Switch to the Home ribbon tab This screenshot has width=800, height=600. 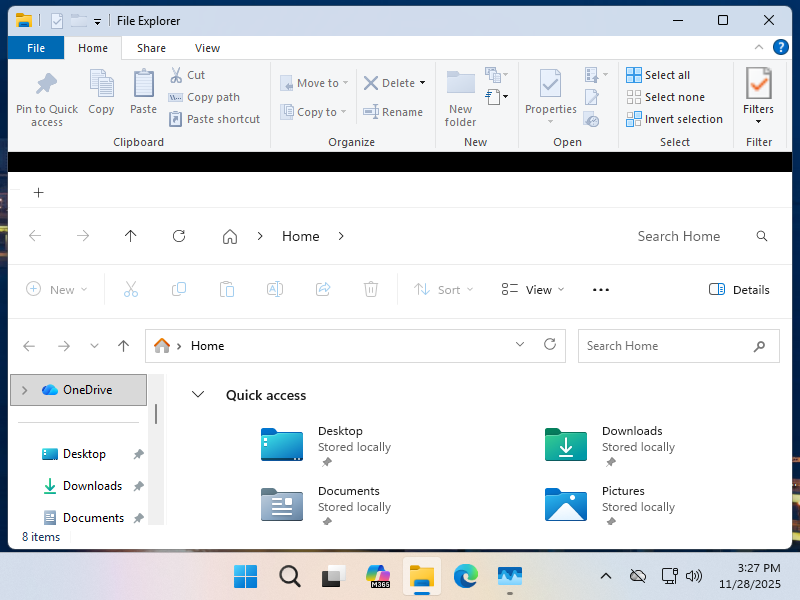pos(93,48)
